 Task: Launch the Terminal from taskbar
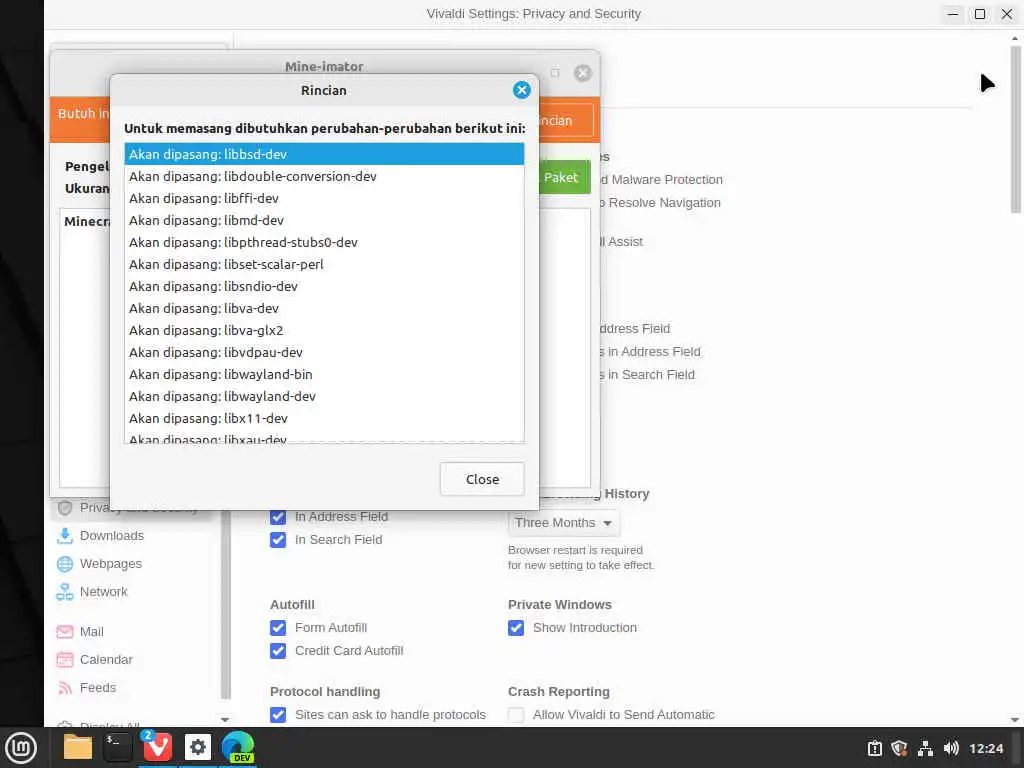point(118,747)
